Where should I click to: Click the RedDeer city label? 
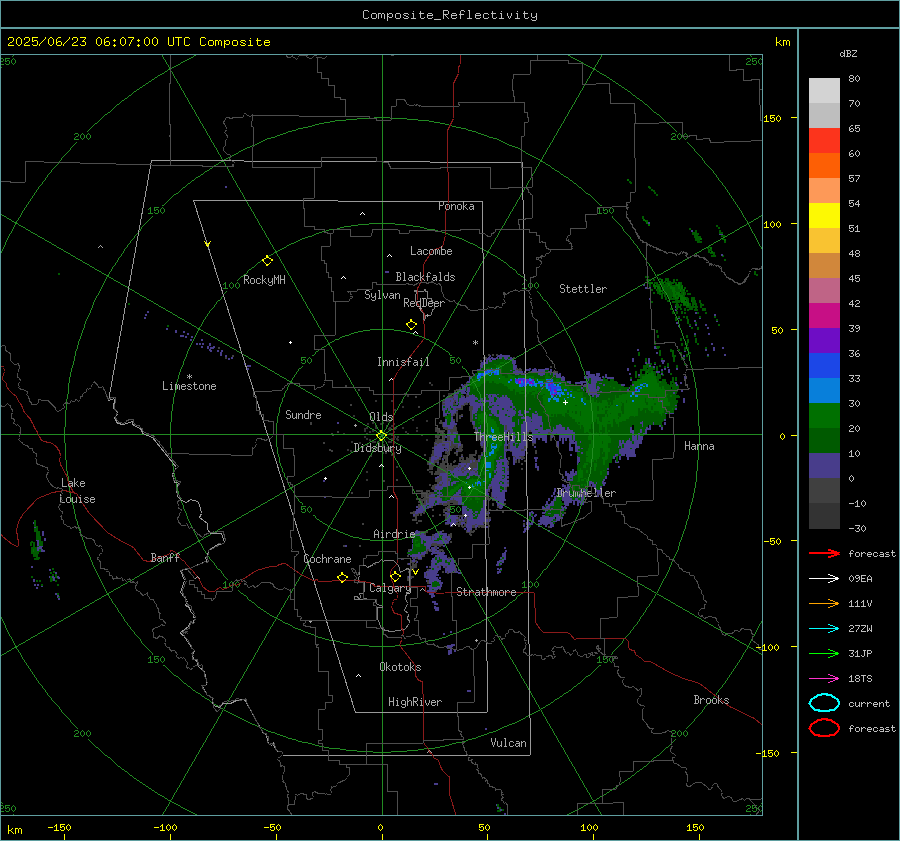tap(424, 303)
